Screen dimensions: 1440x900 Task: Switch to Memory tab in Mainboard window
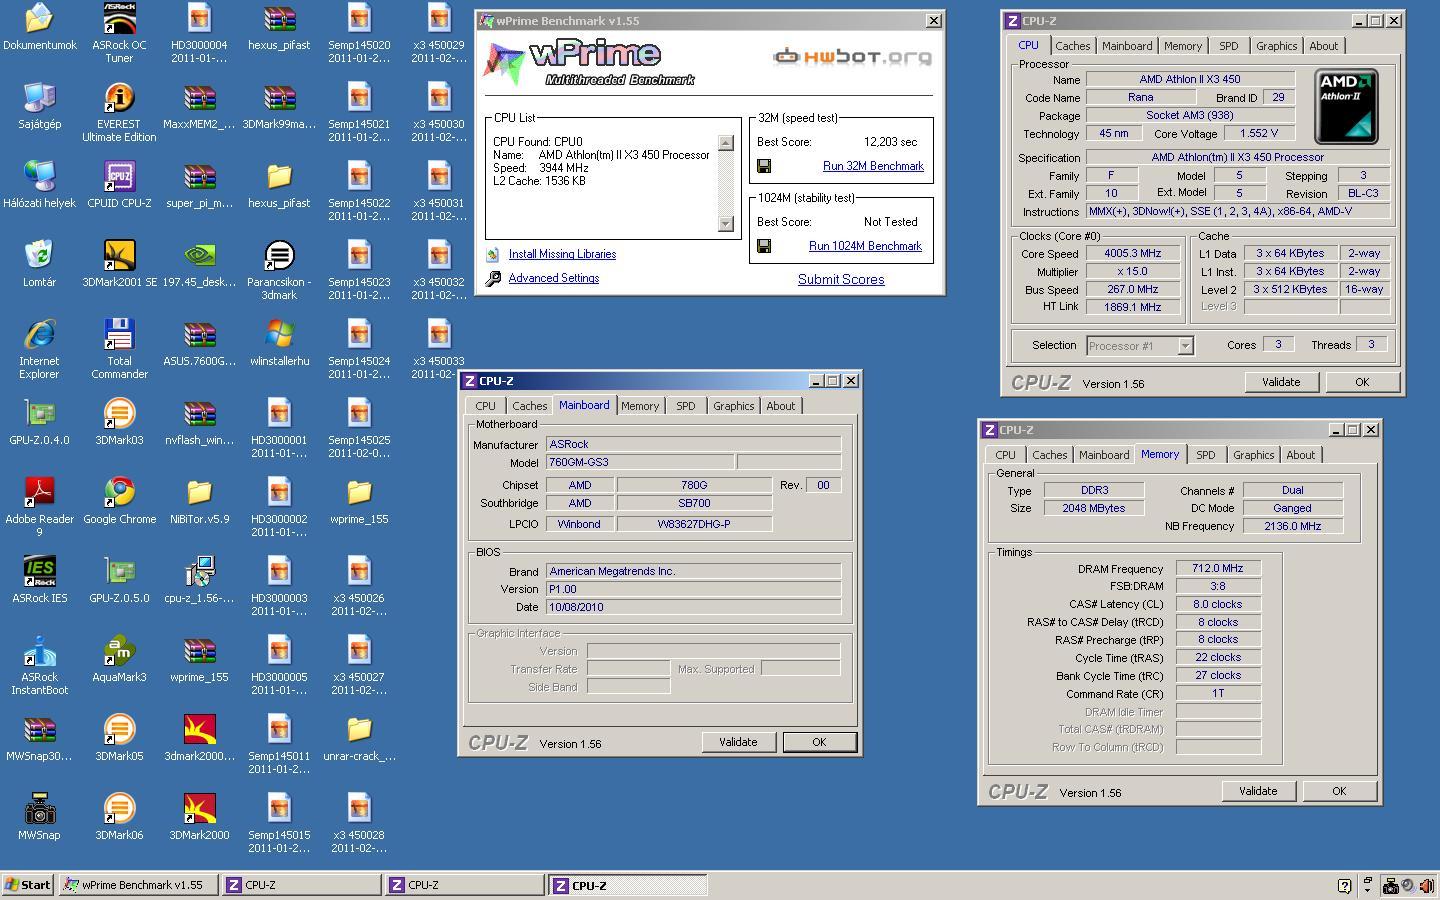[x=640, y=406]
